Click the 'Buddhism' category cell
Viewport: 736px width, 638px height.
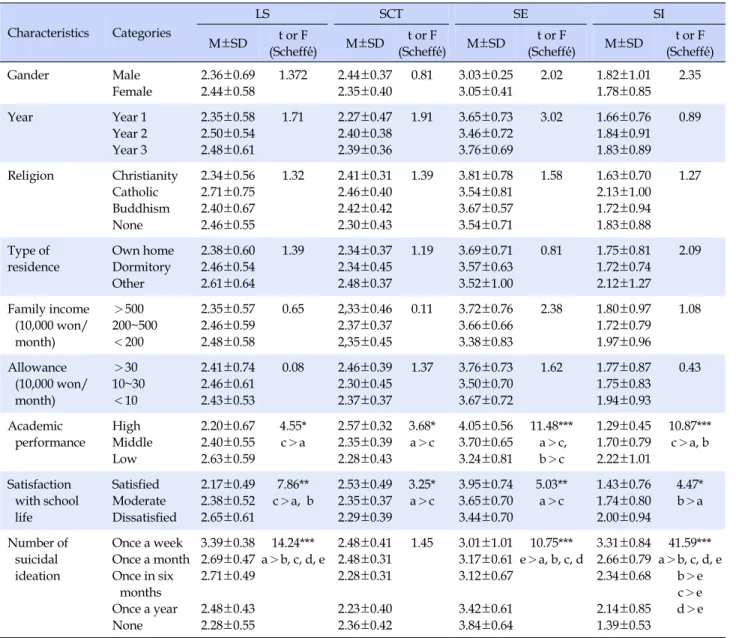click(x=141, y=208)
